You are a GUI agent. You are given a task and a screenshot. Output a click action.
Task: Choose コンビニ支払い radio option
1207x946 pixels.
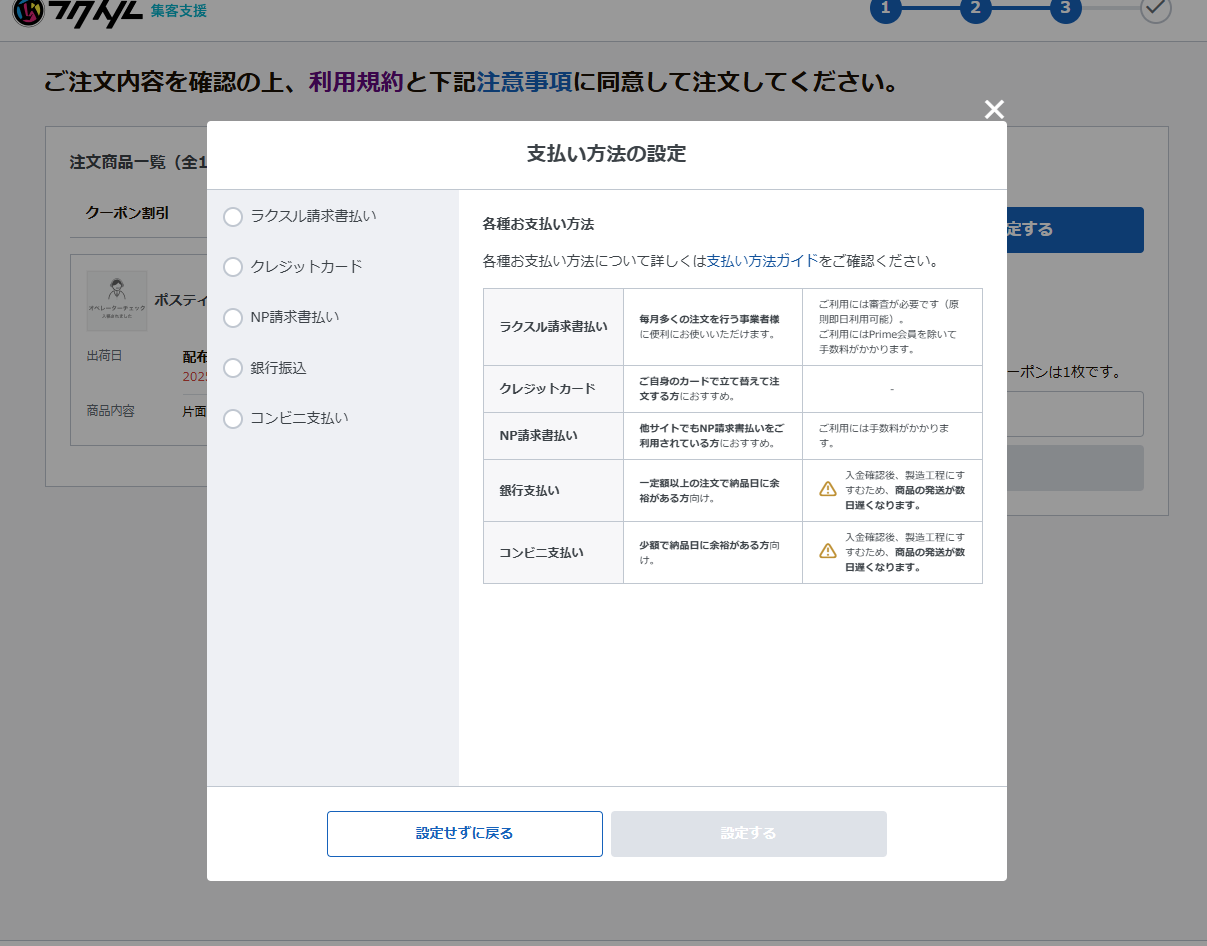click(x=233, y=419)
